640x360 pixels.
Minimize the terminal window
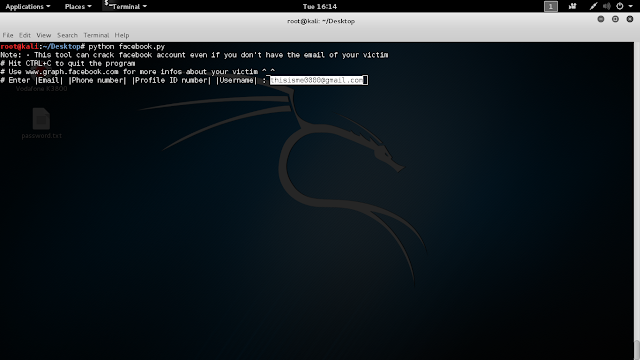coord(601,19)
